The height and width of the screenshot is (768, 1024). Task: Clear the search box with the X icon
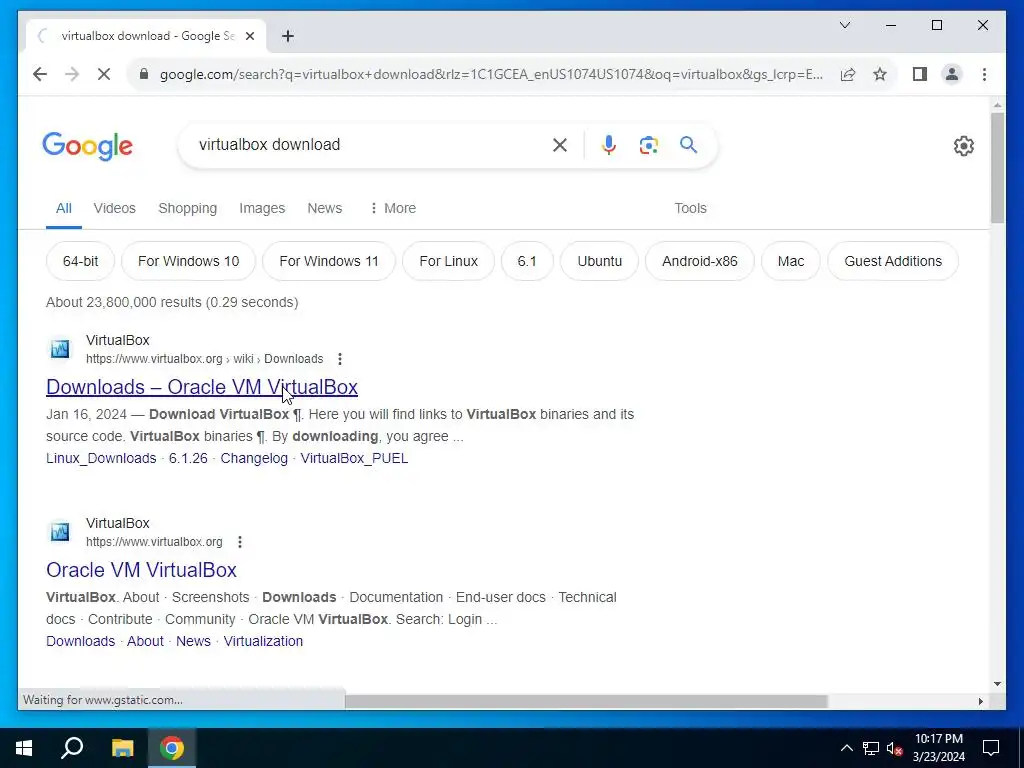pos(560,145)
